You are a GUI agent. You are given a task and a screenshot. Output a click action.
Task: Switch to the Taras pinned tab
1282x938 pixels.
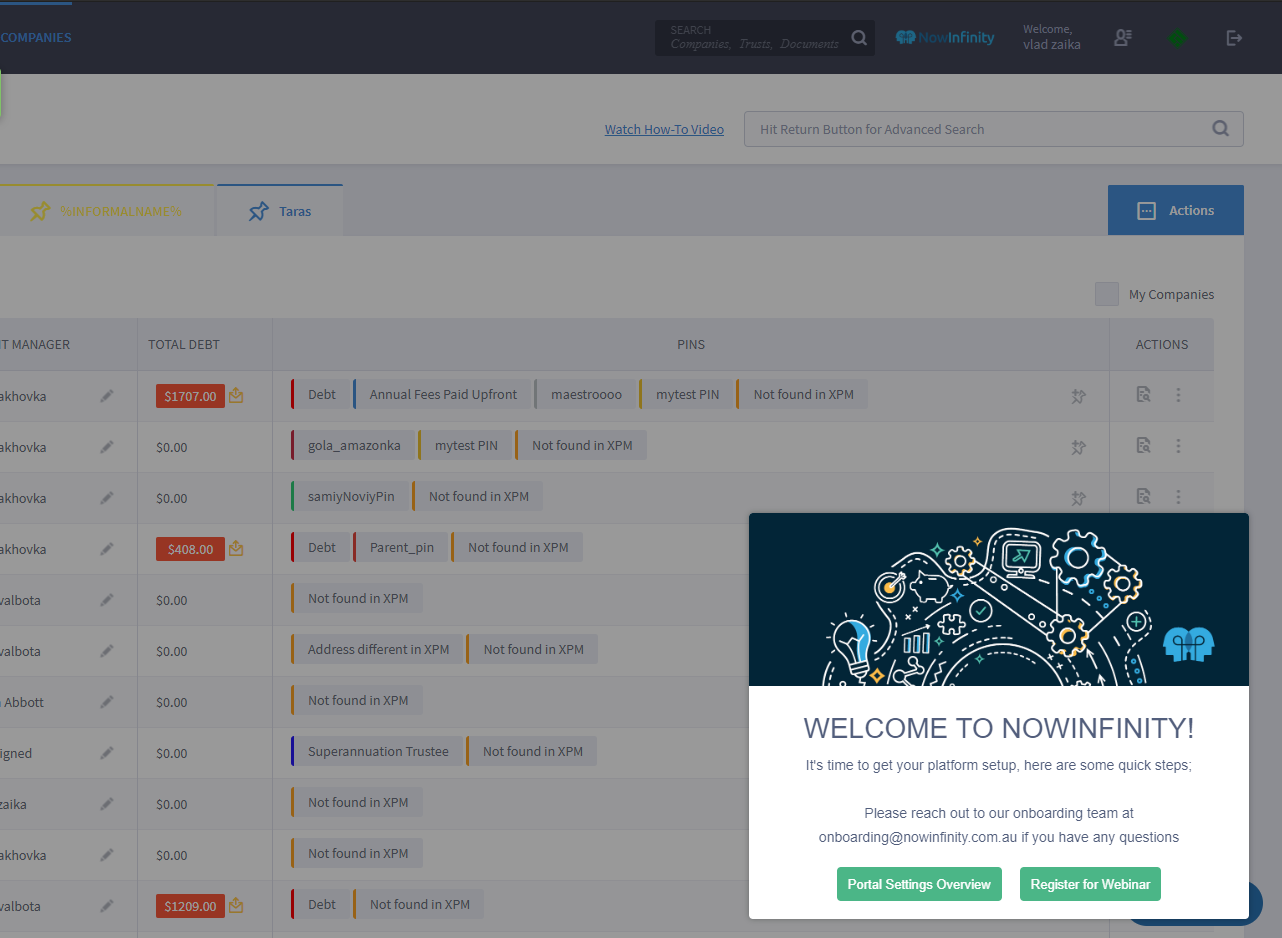click(x=280, y=211)
